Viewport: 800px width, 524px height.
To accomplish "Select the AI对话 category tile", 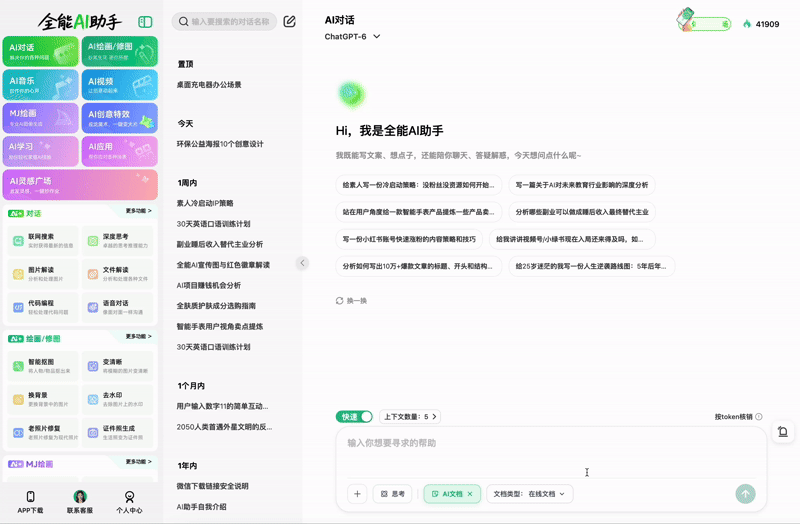I will pyautogui.click(x=41, y=51).
